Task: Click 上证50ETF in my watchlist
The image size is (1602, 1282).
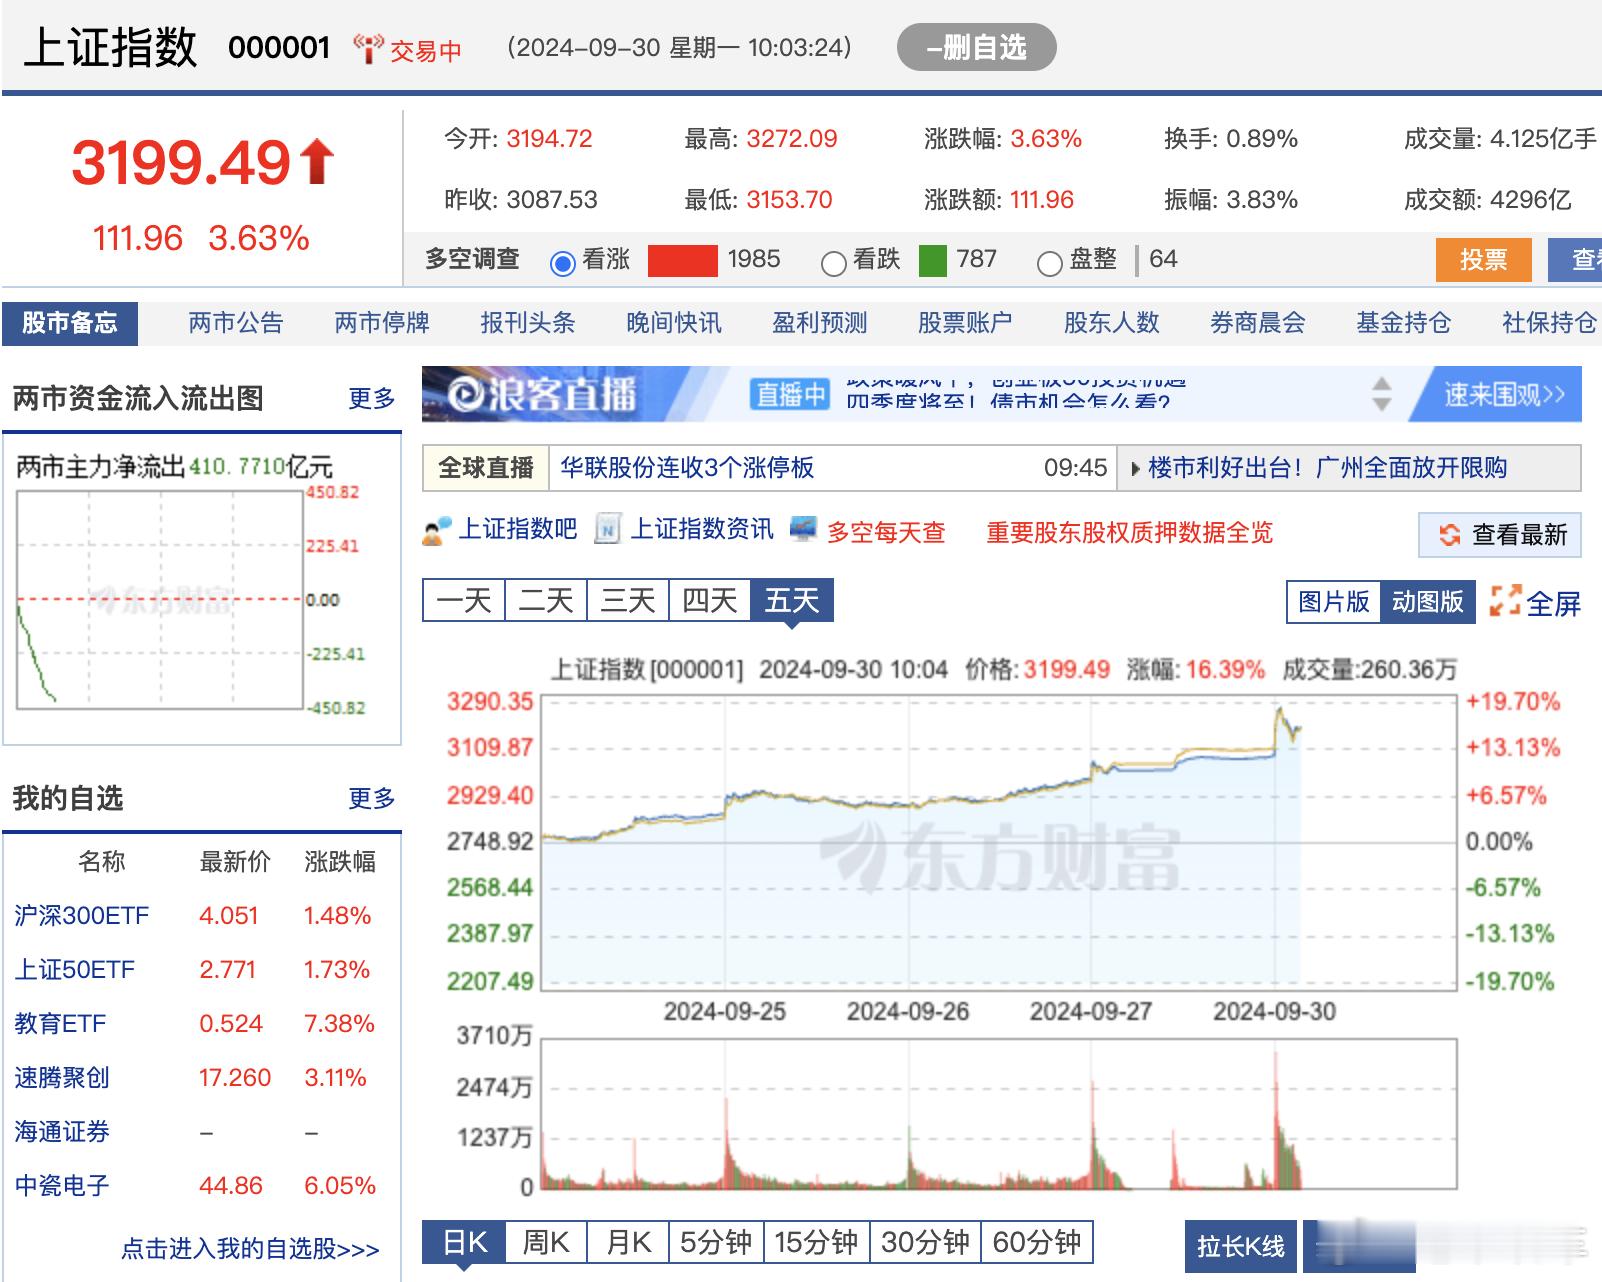Action: pos(75,970)
